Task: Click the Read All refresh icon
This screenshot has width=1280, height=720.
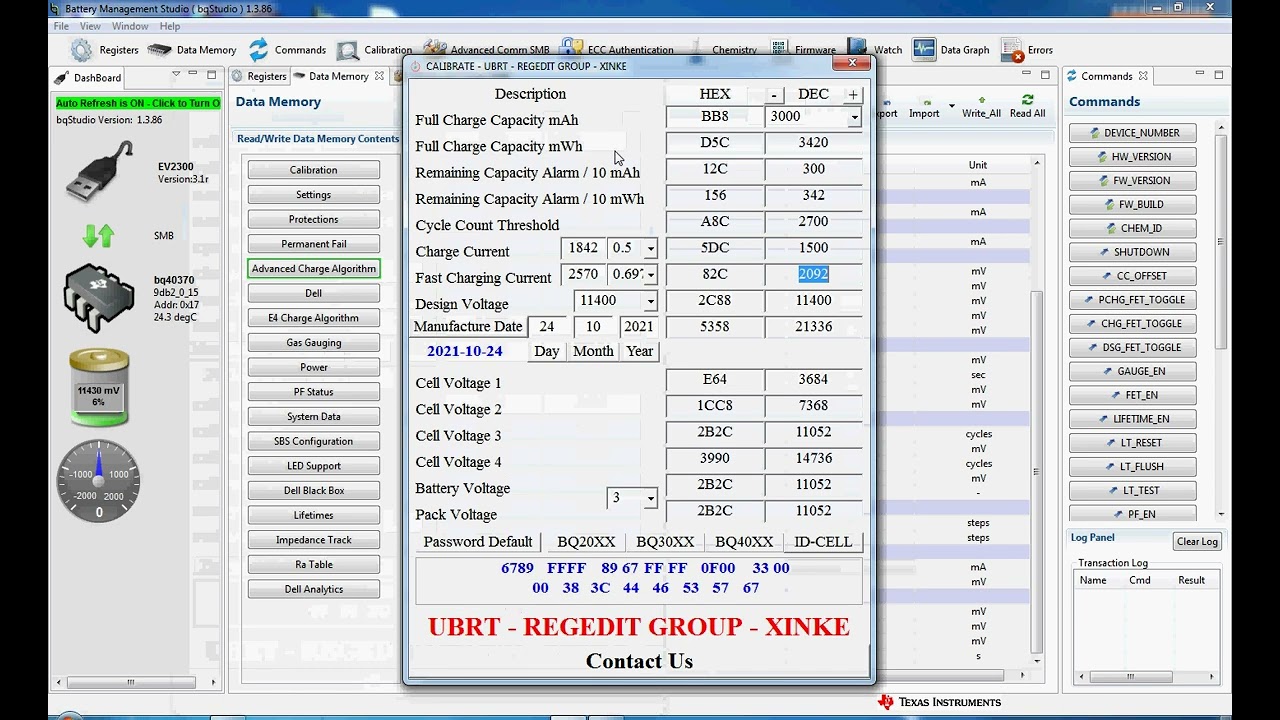Action: [1027, 107]
